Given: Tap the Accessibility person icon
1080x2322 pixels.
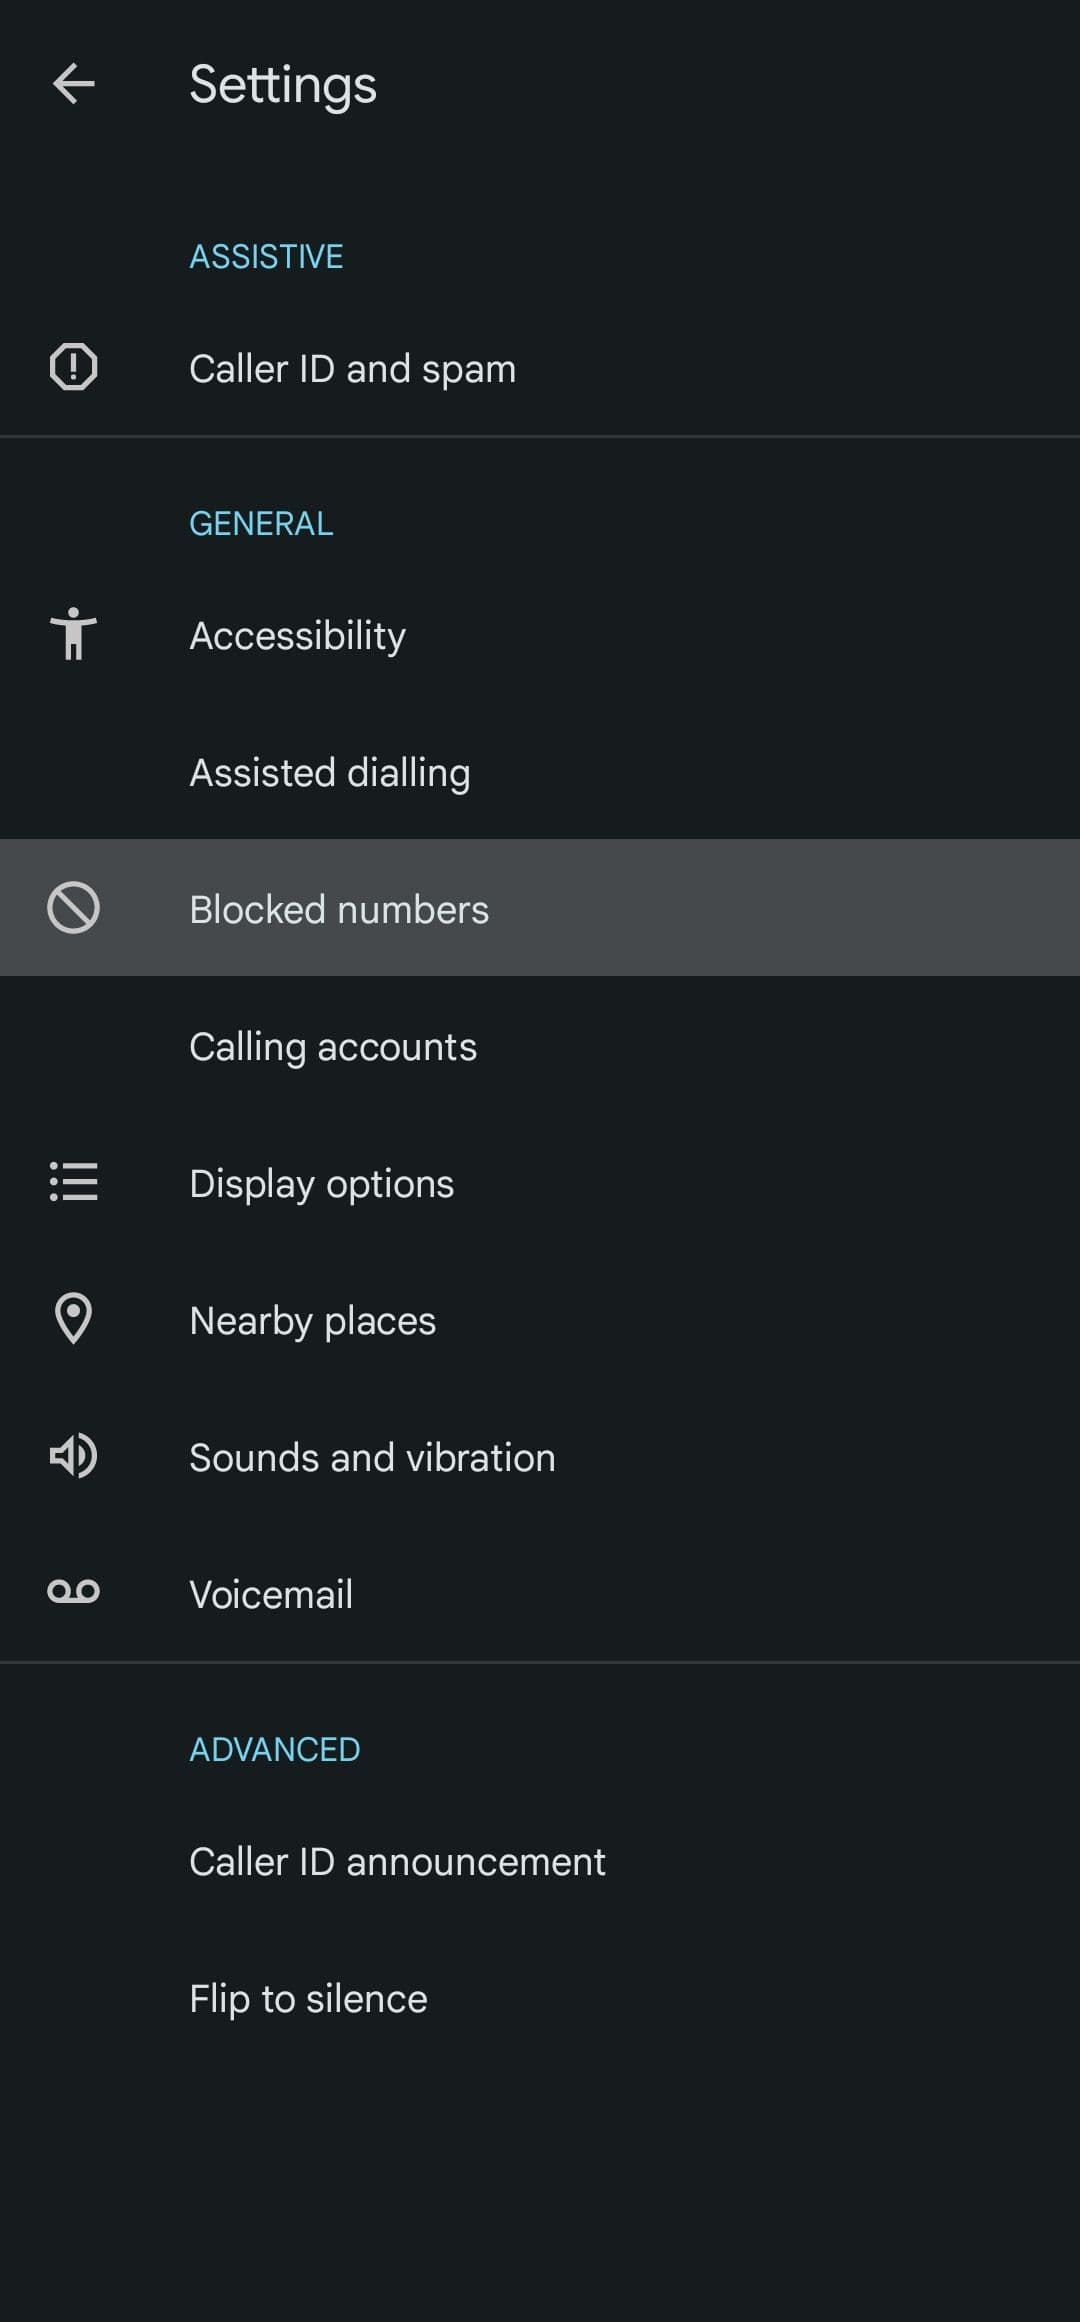Looking at the screenshot, I should (73, 634).
